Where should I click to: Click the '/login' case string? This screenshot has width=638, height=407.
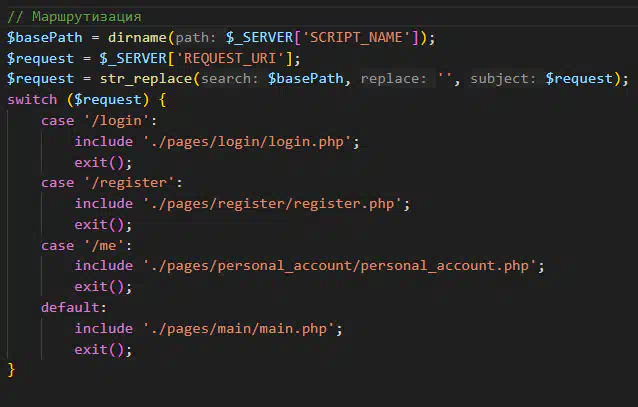click(116, 121)
